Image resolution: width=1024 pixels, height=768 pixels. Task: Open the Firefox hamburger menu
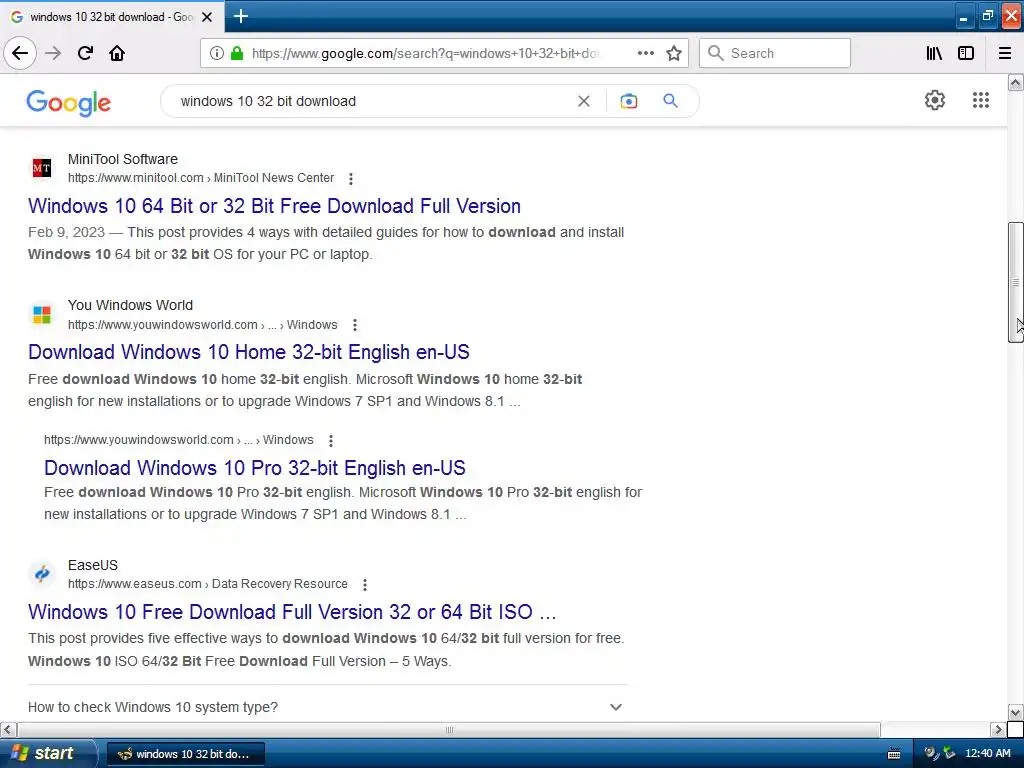click(x=1005, y=53)
